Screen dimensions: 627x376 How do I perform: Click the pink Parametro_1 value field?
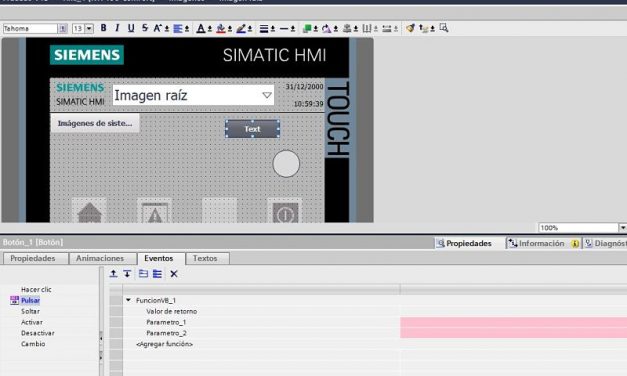coord(513,322)
